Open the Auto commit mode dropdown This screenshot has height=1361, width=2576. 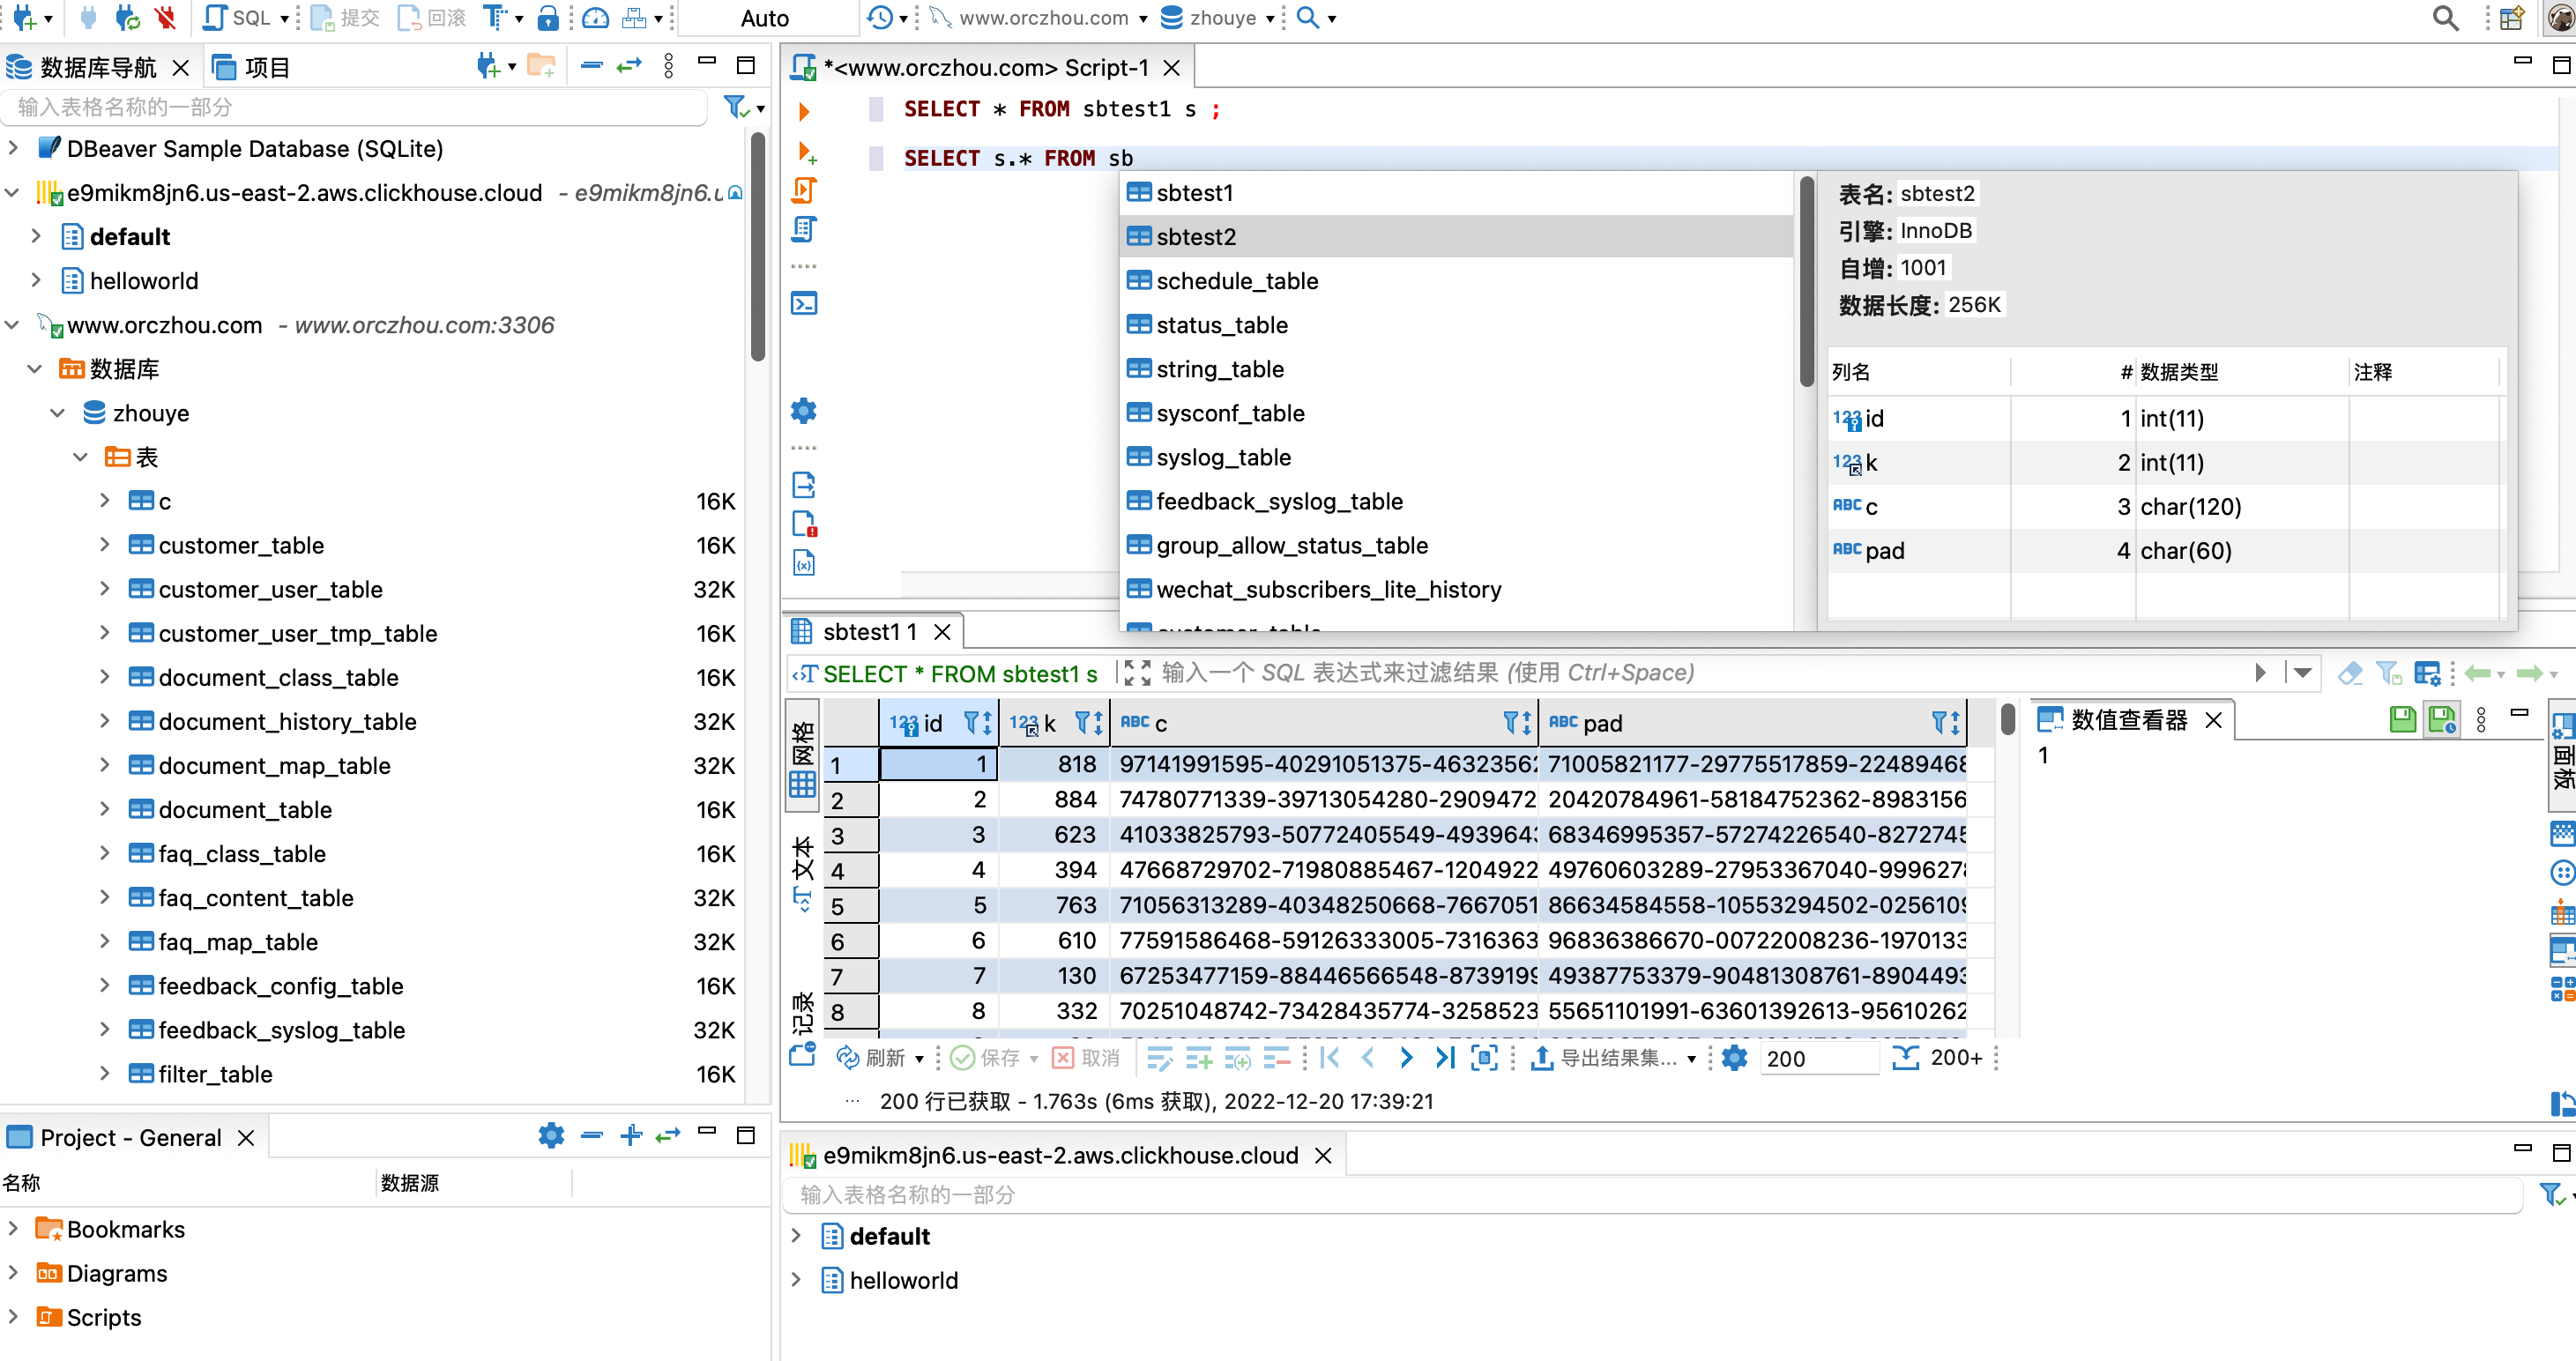coord(766,17)
